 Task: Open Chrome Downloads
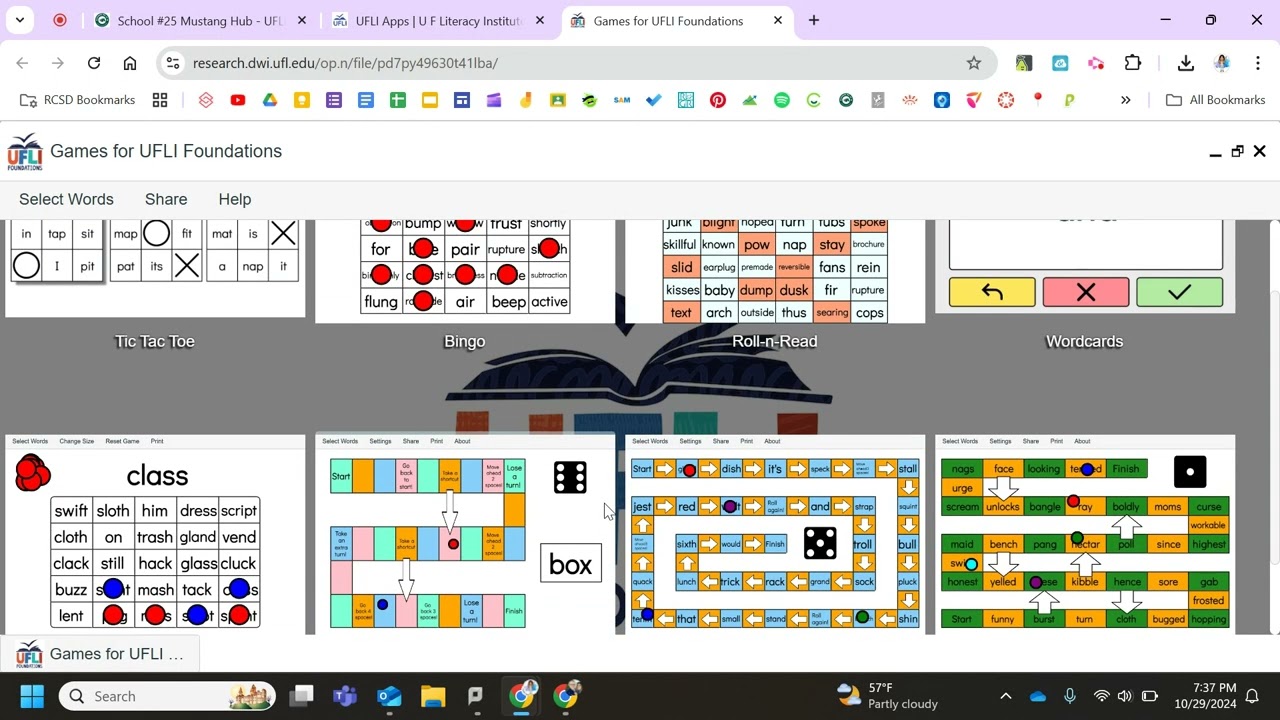1186,63
